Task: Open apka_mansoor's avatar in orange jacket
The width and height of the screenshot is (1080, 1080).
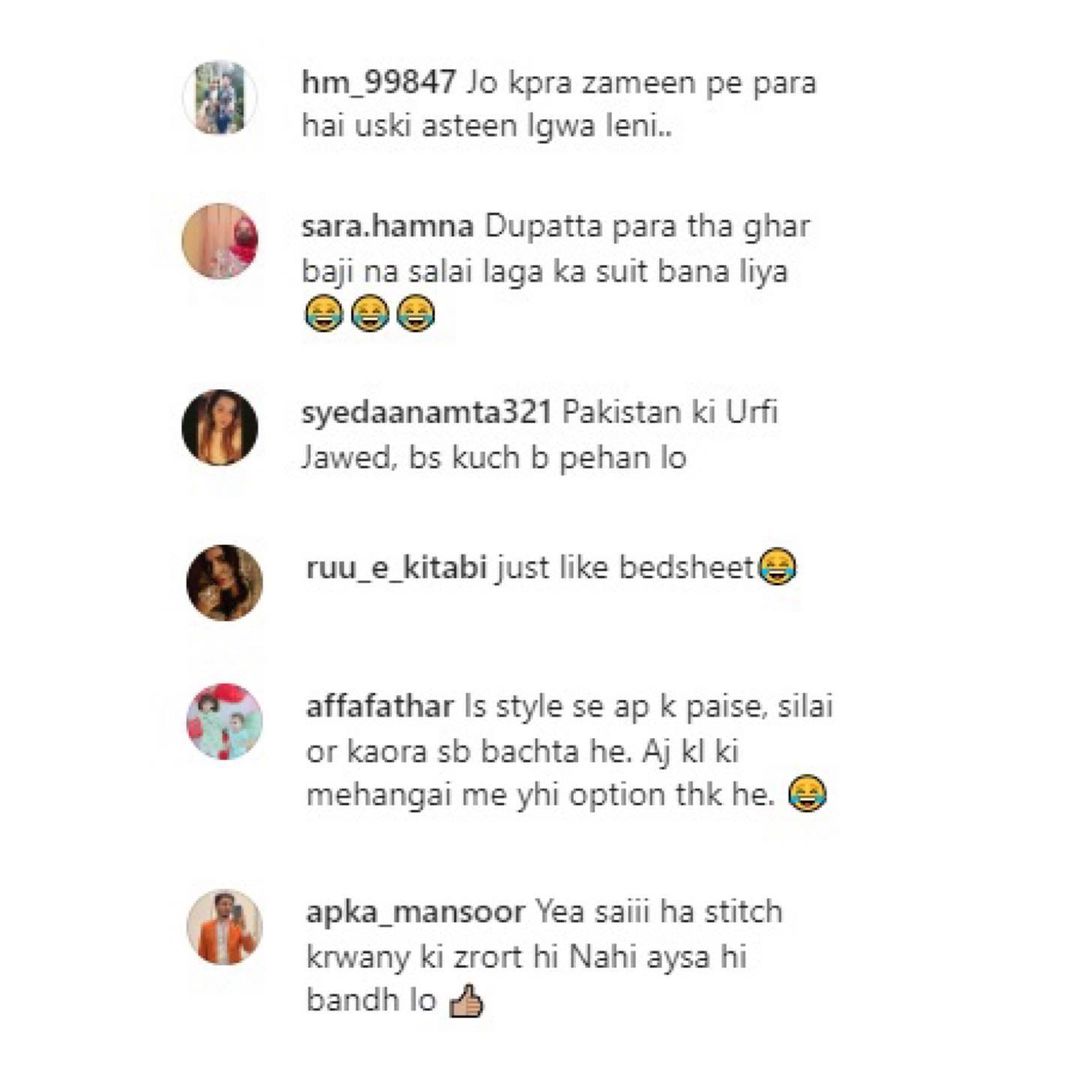Action: (225, 926)
